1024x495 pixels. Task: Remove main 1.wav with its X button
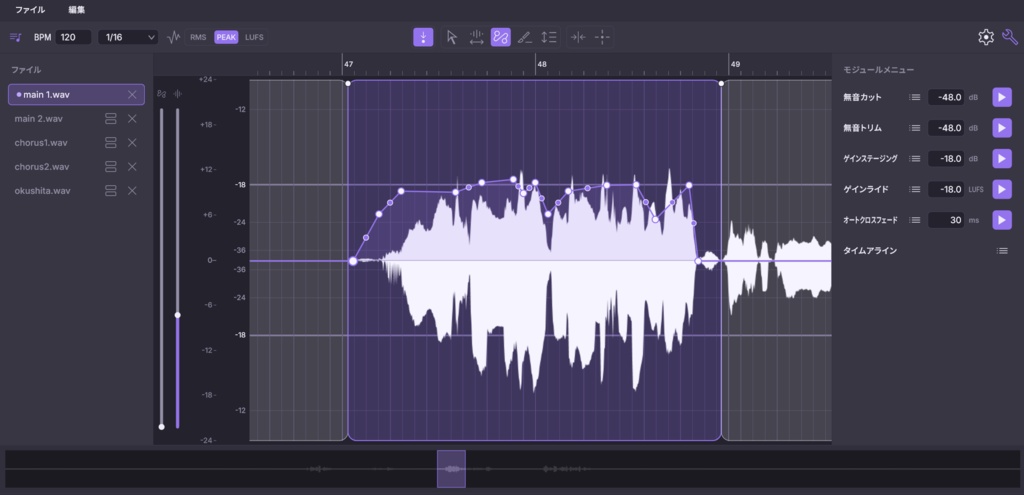(132, 95)
